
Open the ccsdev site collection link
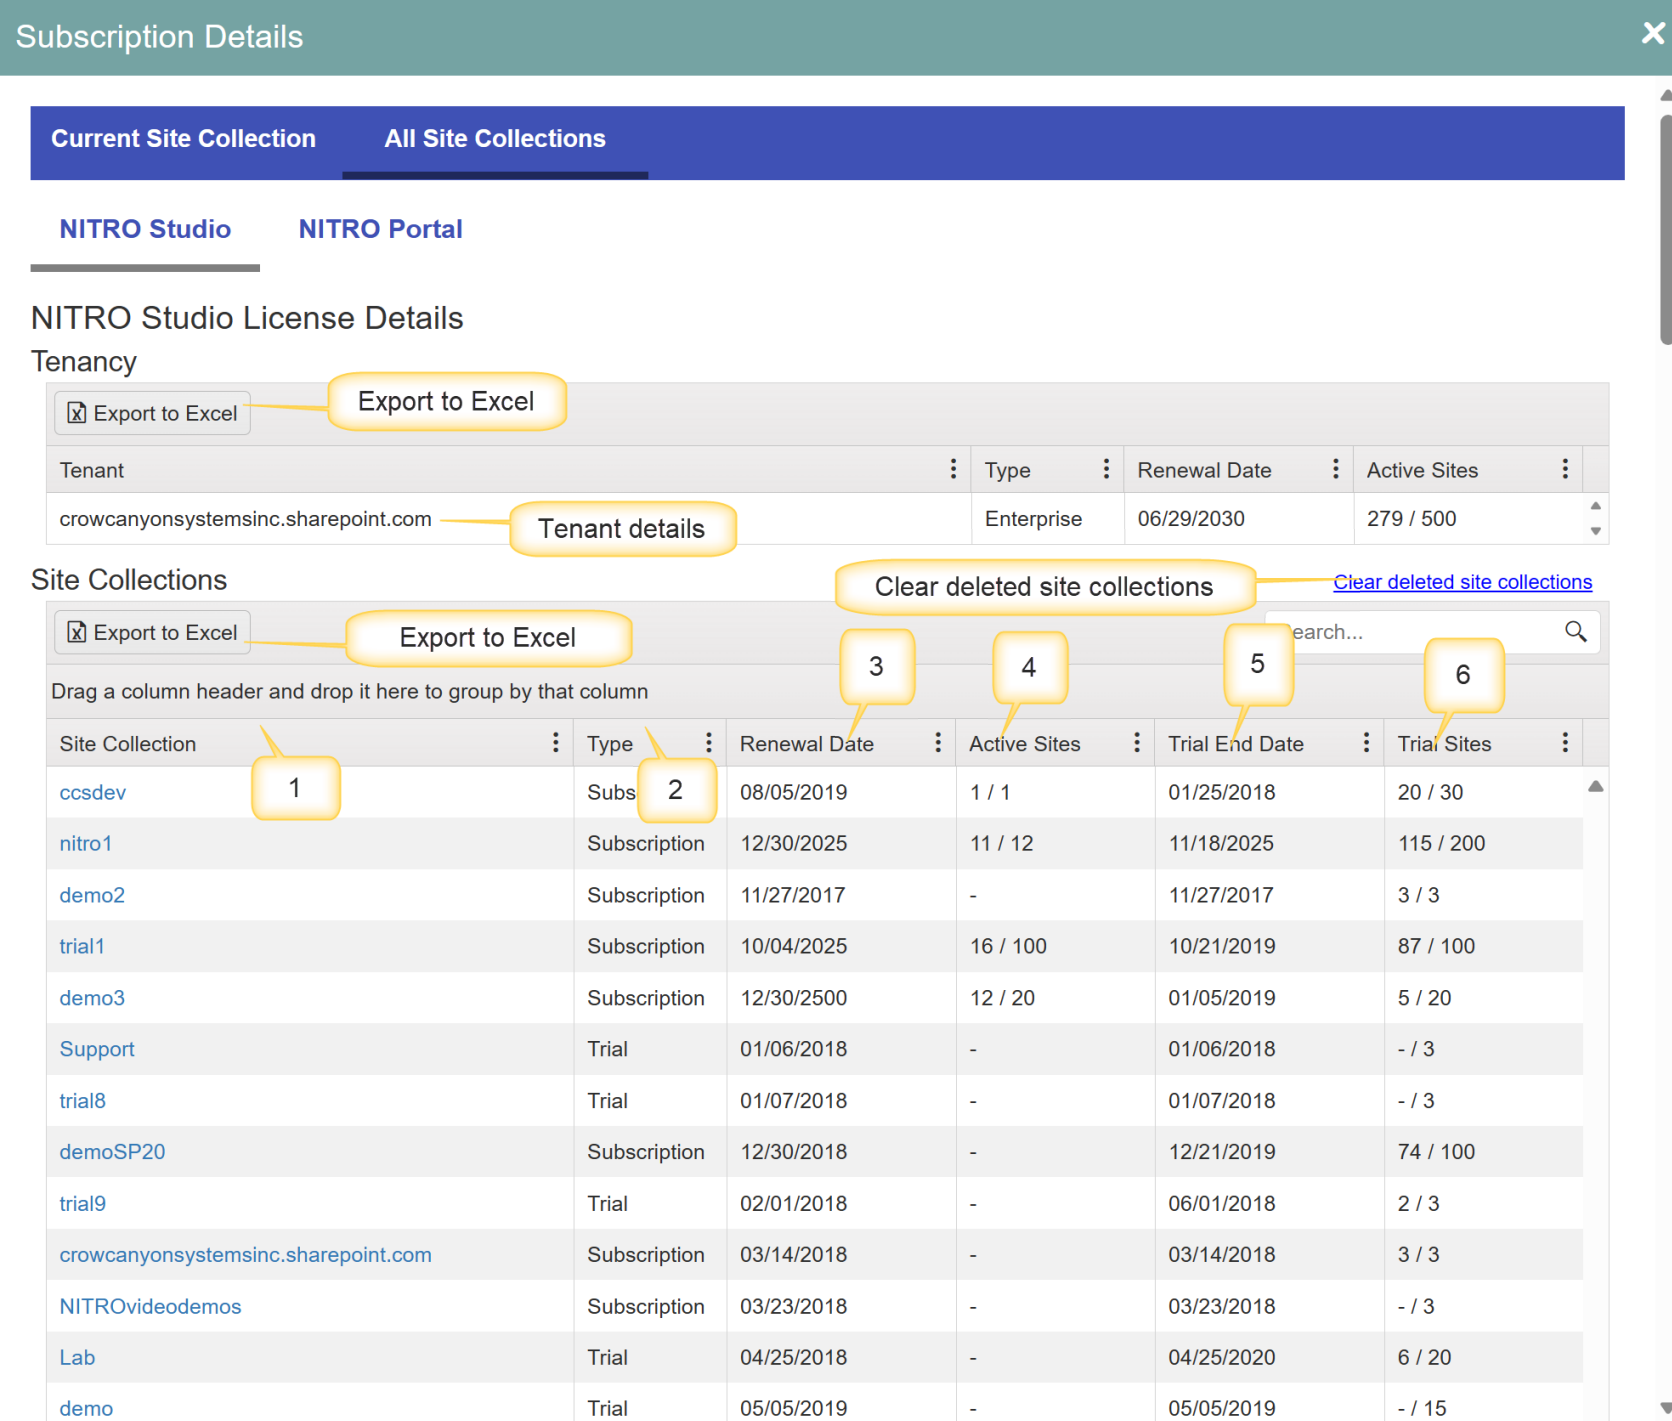[93, 792]
